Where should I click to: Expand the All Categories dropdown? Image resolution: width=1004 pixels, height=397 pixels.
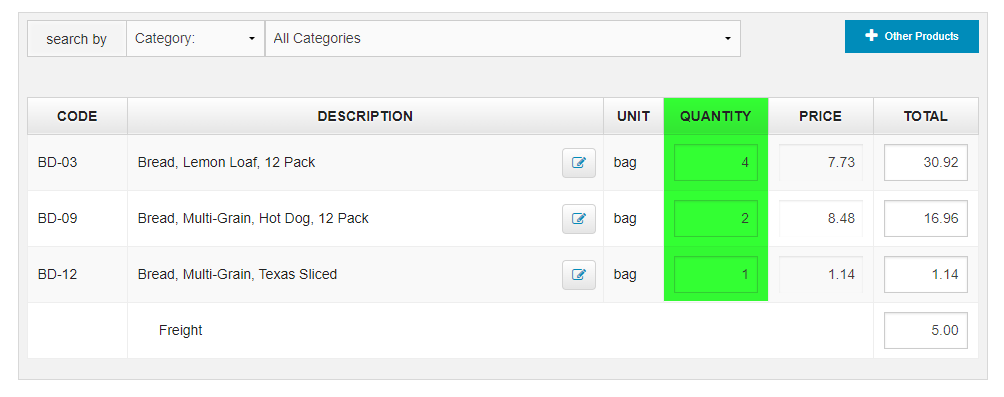click(503, 38)
